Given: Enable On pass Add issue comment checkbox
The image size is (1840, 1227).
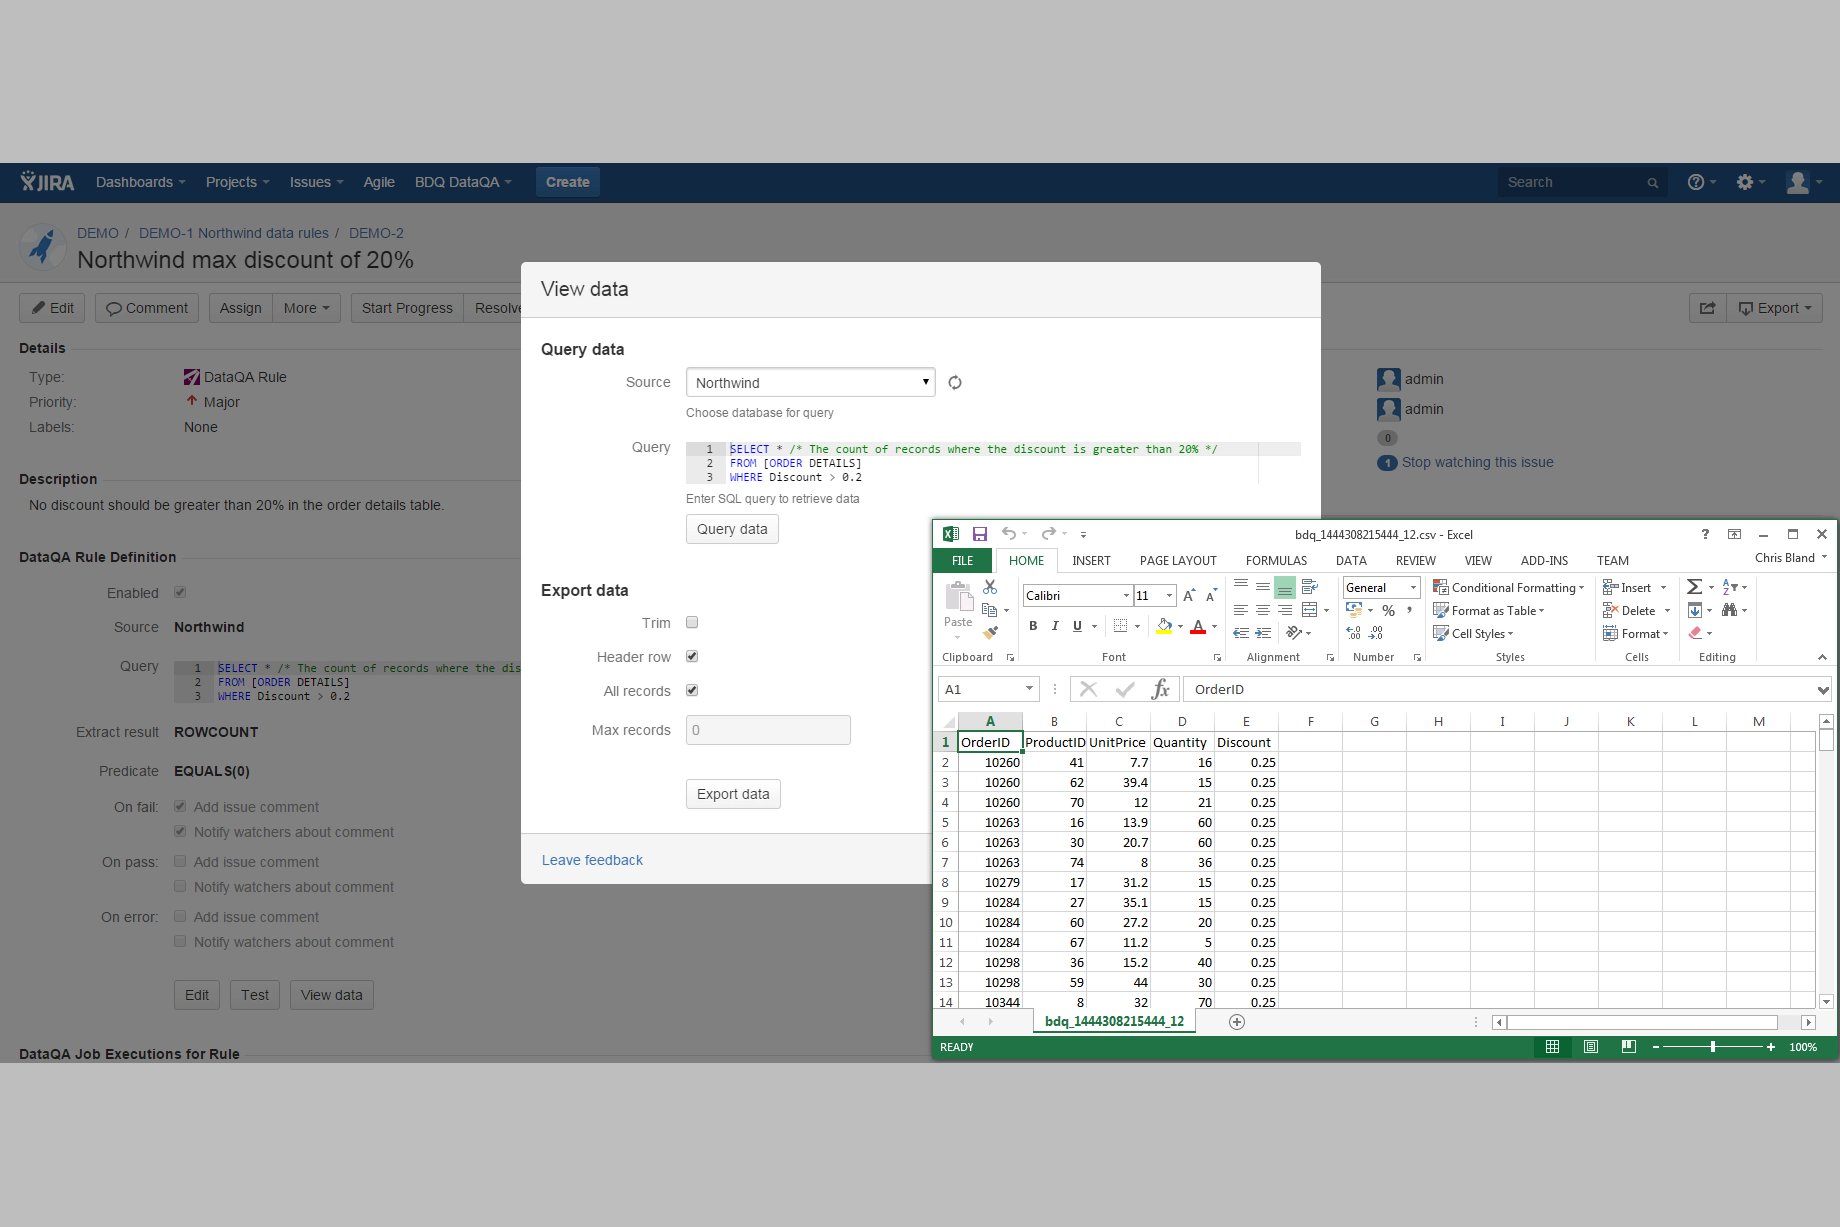Looking at the screenshot, I should pos(180,861).
